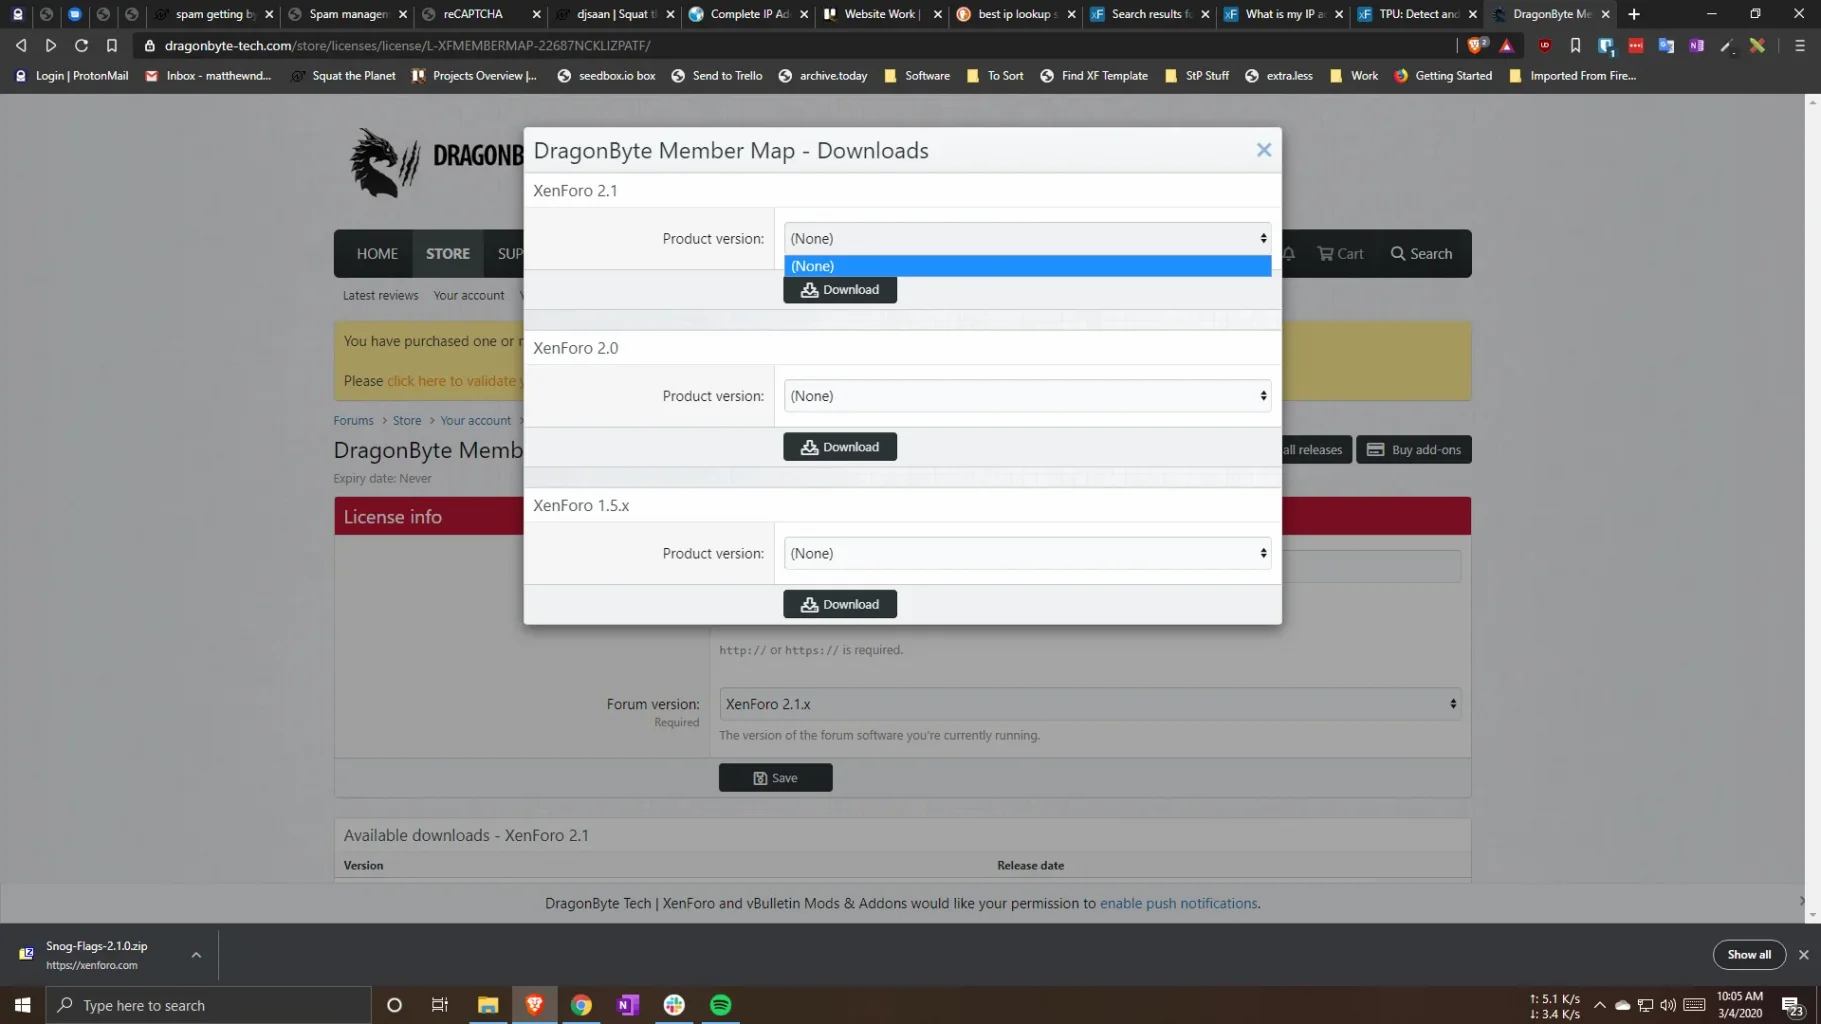The image size is (1821, 1024).
Task: Click Download under XenForo 2.1
Action: [x=840, y=290]
